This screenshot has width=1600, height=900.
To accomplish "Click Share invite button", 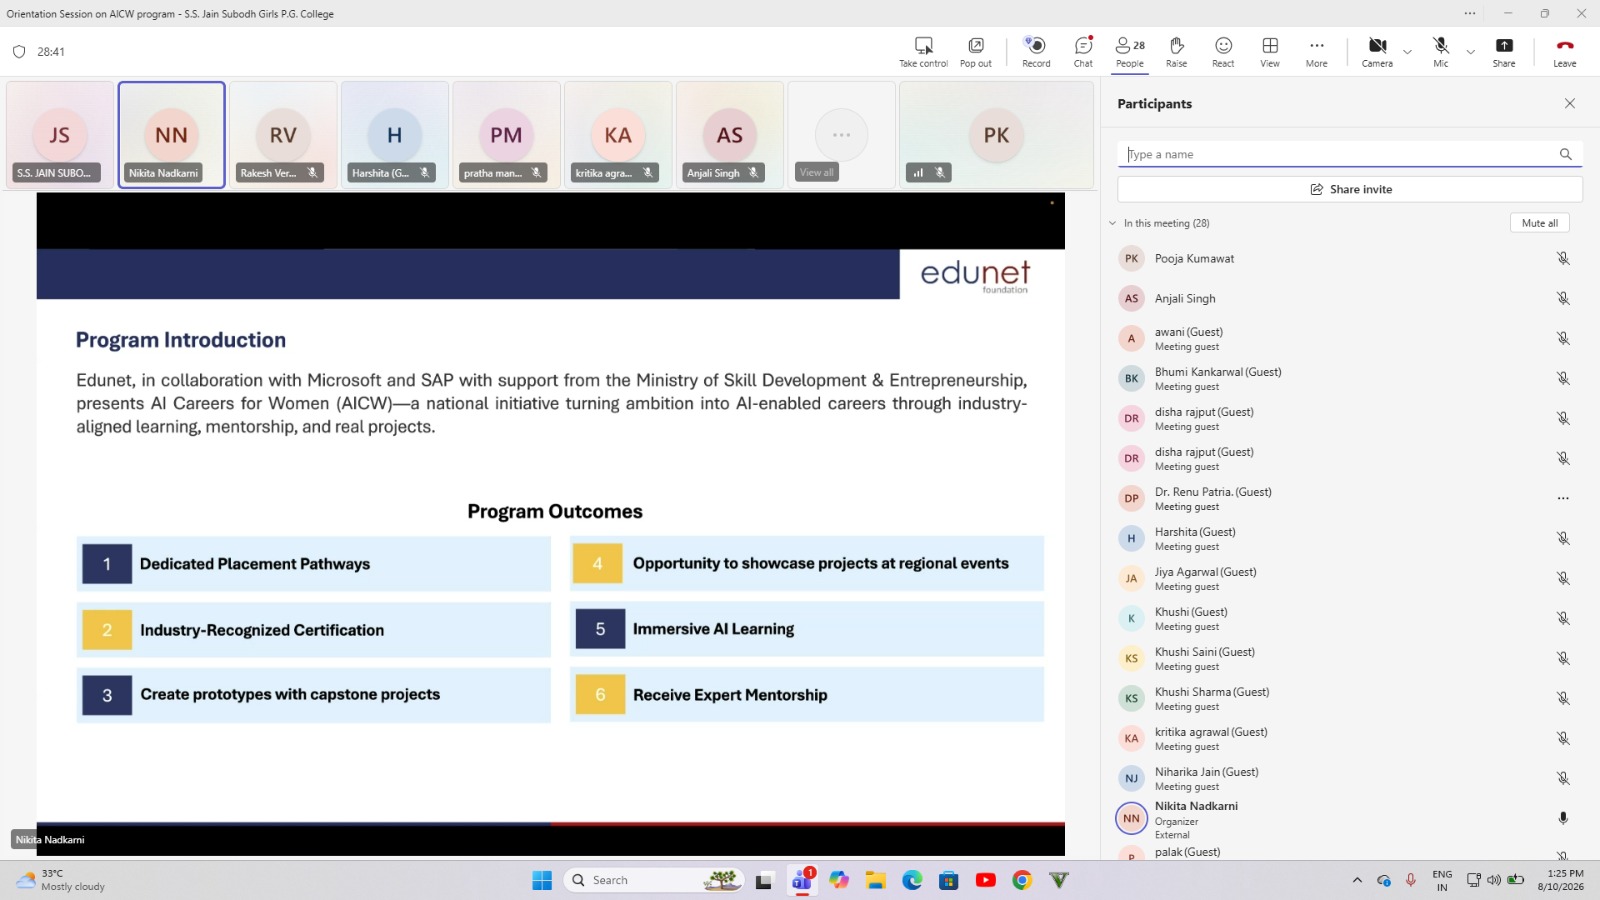I will pos(1350,189).
